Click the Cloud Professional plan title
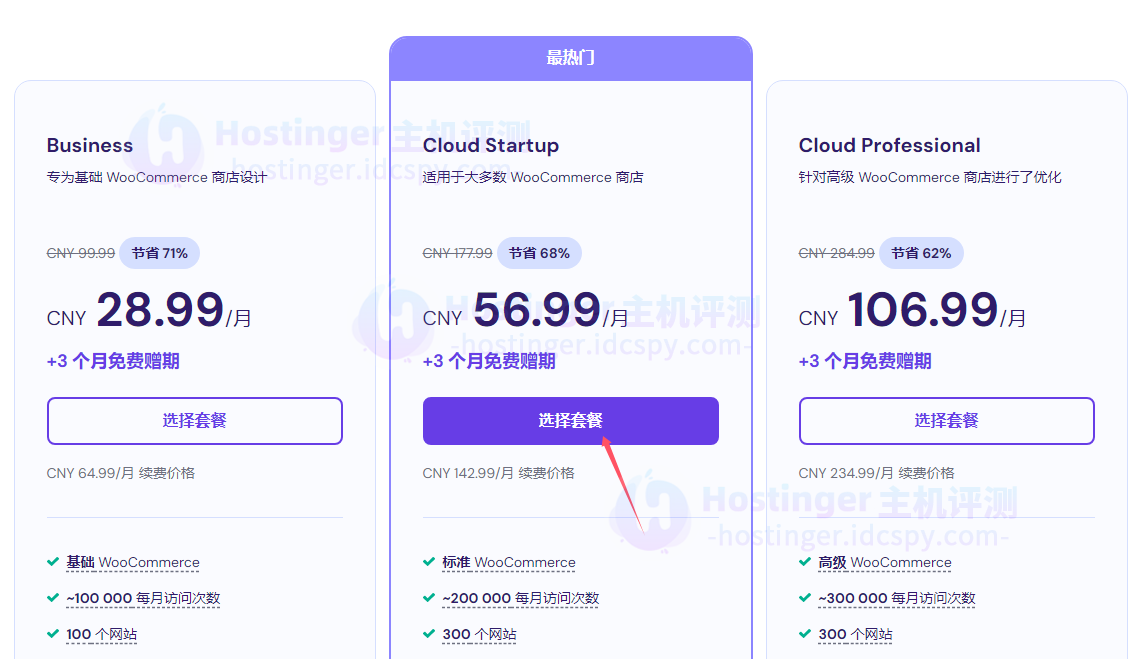 point(889,145)
